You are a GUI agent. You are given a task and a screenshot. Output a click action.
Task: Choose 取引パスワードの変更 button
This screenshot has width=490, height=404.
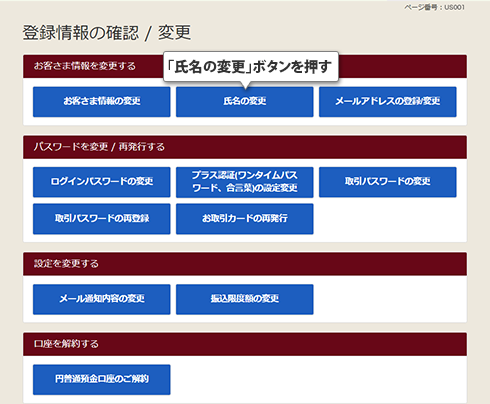pos(388,182)
